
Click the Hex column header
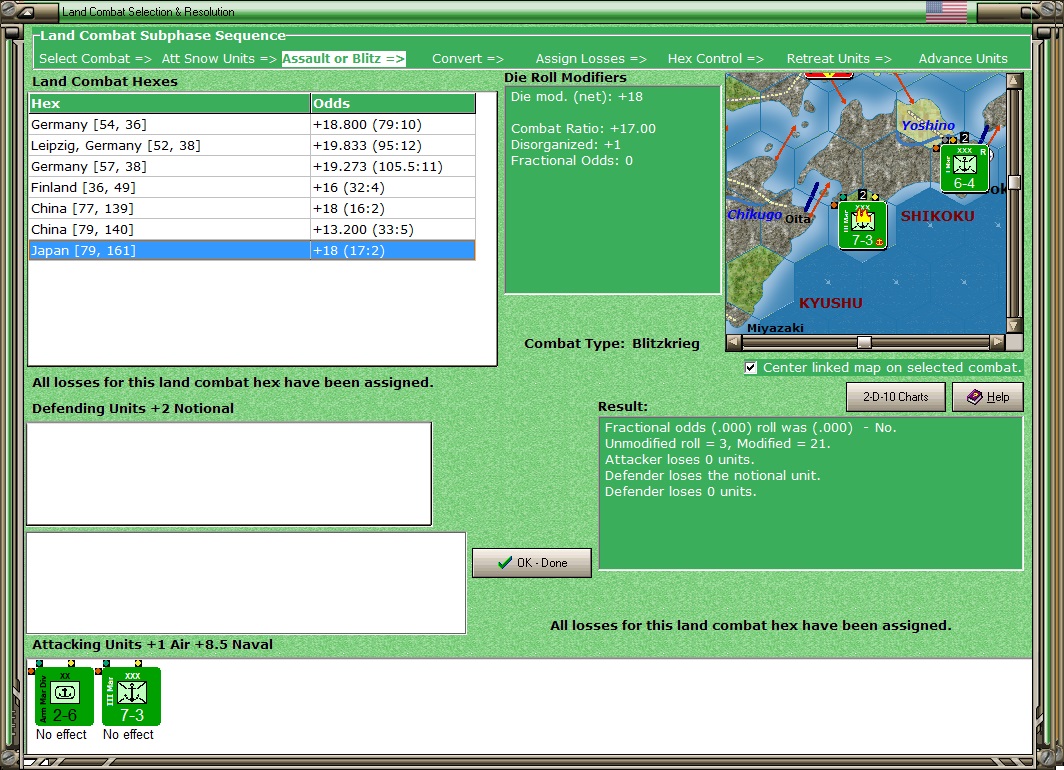[x=169, y=104]
